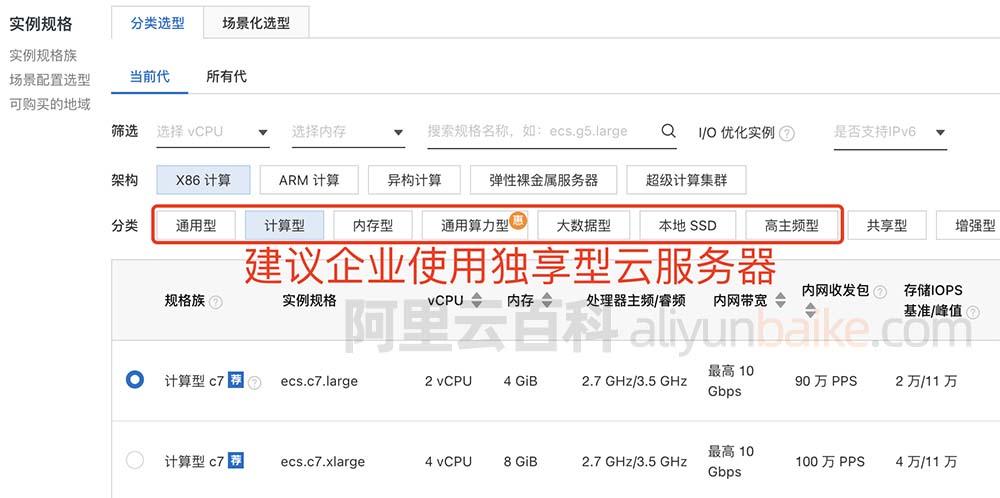
Task: Click help icon beside 存储IOPS header
Action: pyautogui.click(x=972, y=311)
